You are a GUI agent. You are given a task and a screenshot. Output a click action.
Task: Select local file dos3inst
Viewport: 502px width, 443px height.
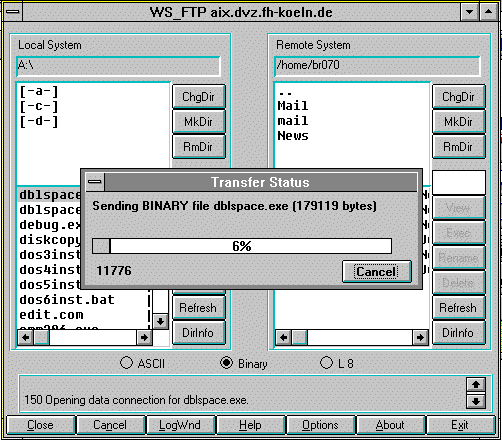50,255
